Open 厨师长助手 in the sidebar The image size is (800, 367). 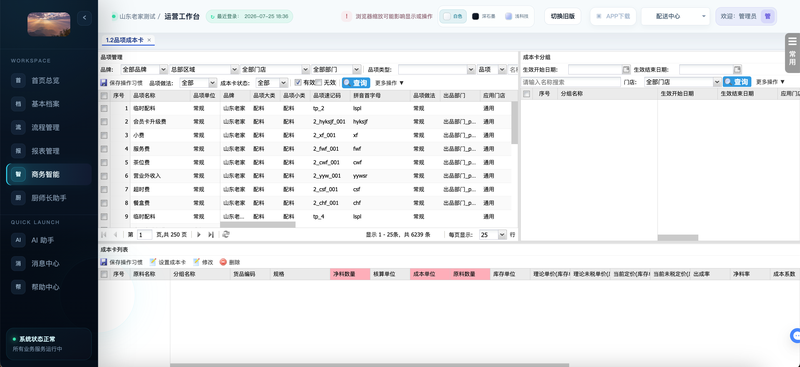[x=48, y=198]
